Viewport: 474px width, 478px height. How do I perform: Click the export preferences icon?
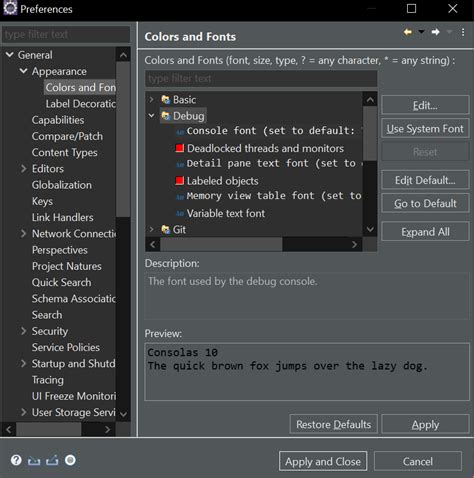coord(52,461)
